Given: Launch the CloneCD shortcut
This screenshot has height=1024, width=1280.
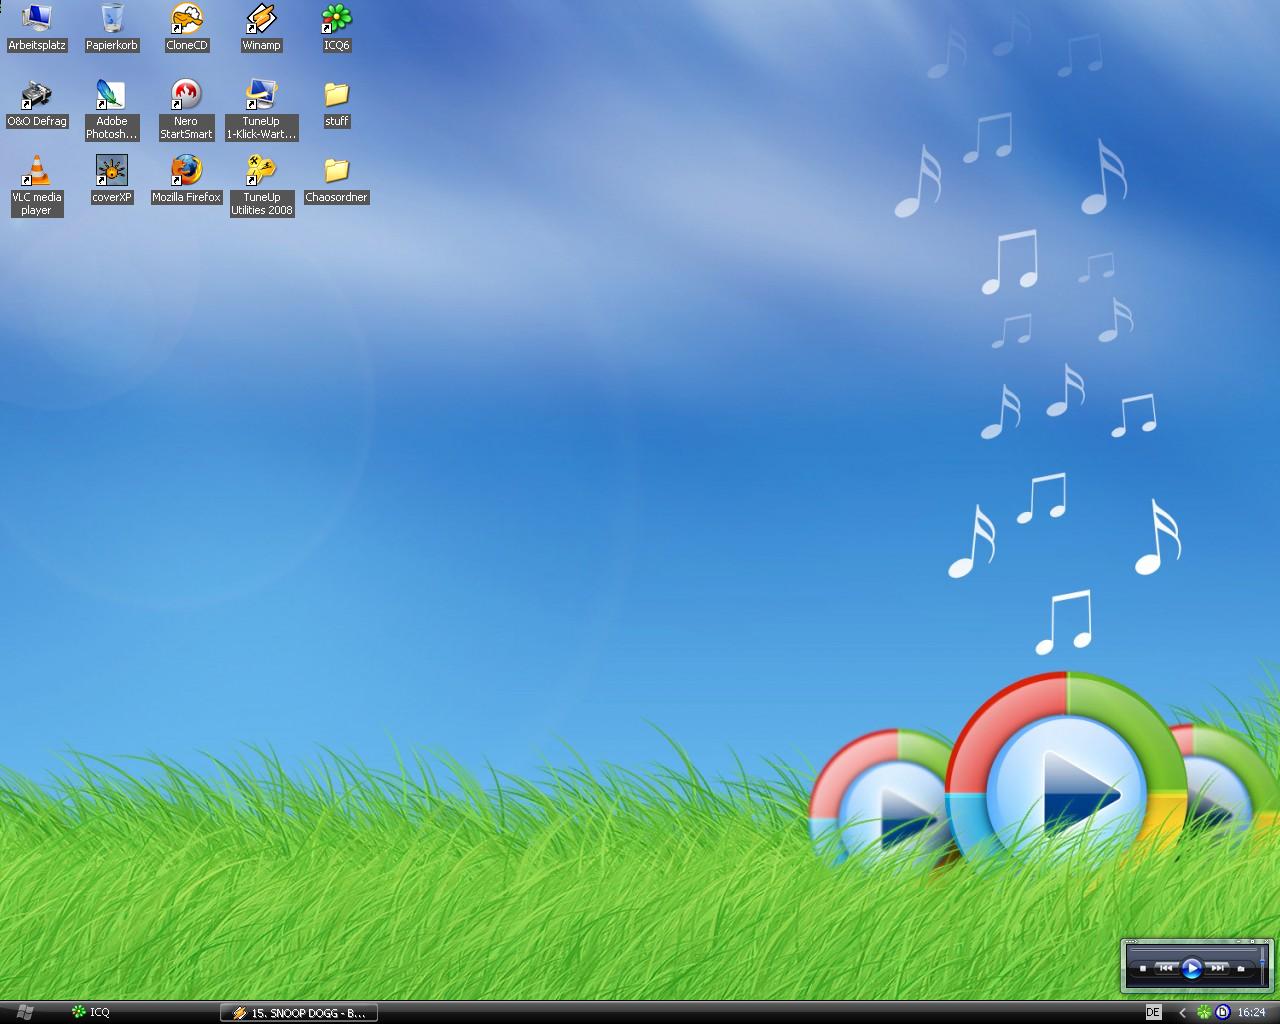Looking at the screenshot, I should pyautogui.click(x=186, y=27).
